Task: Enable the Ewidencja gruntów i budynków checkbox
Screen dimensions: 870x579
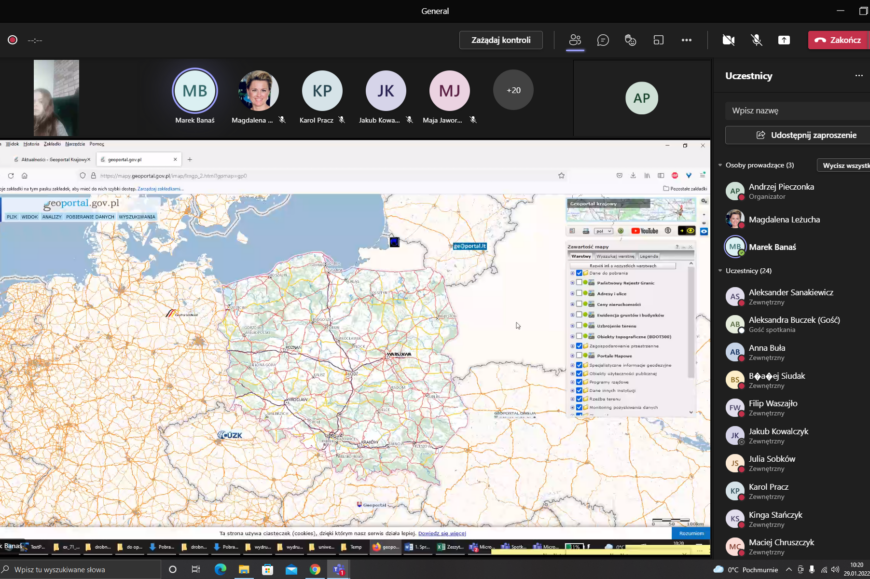Action: (579, 315)
